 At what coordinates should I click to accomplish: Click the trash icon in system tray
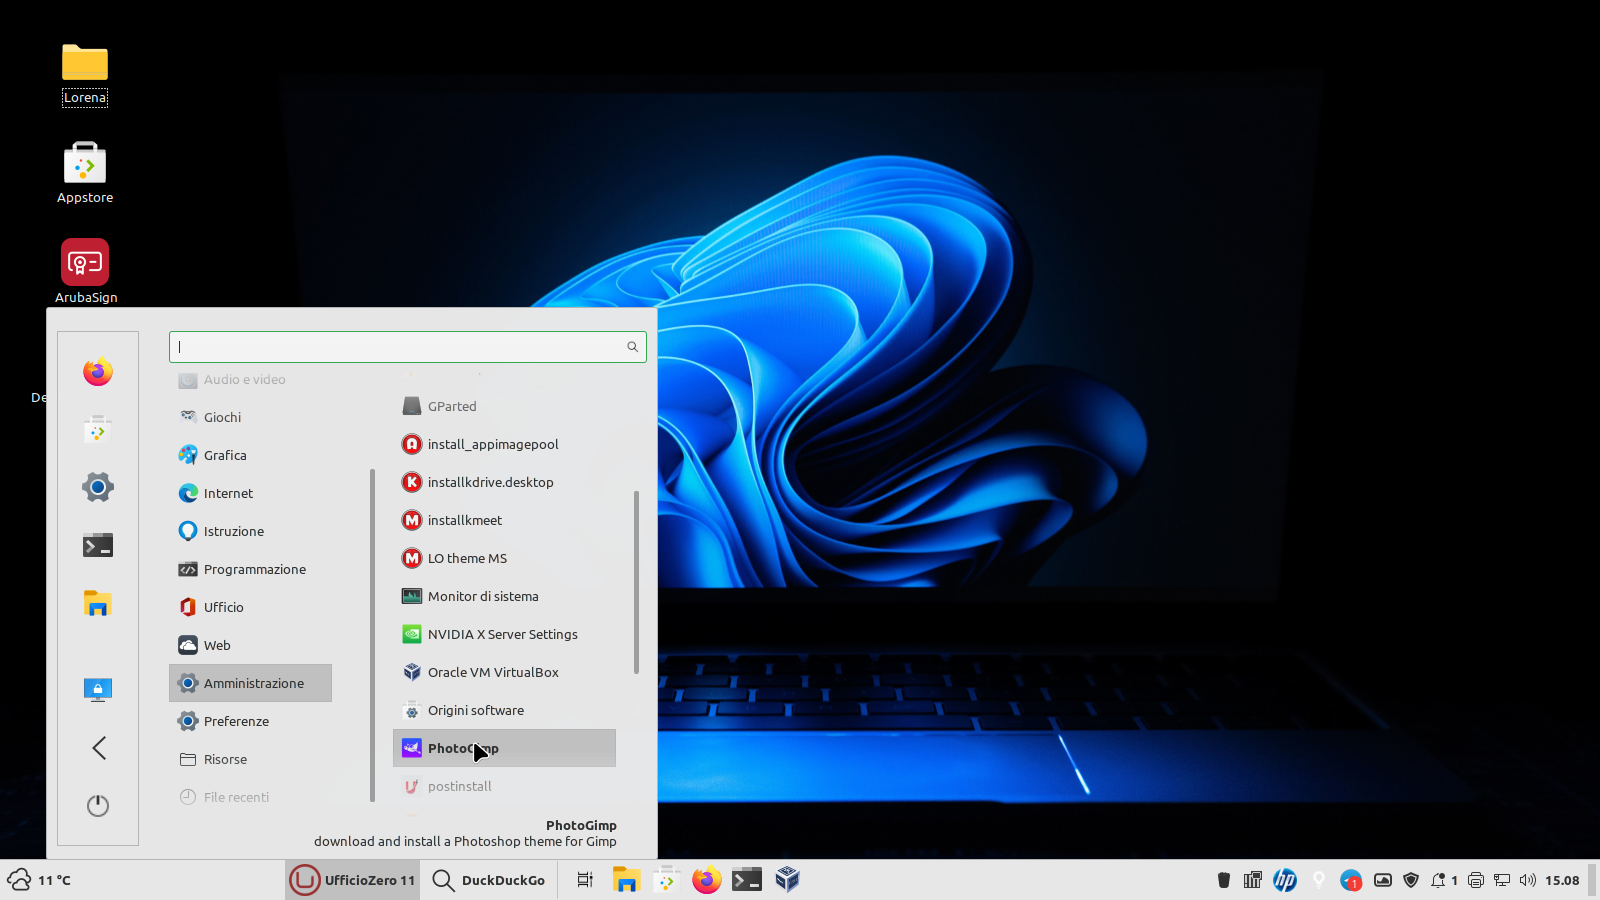tap(1223, 880)
